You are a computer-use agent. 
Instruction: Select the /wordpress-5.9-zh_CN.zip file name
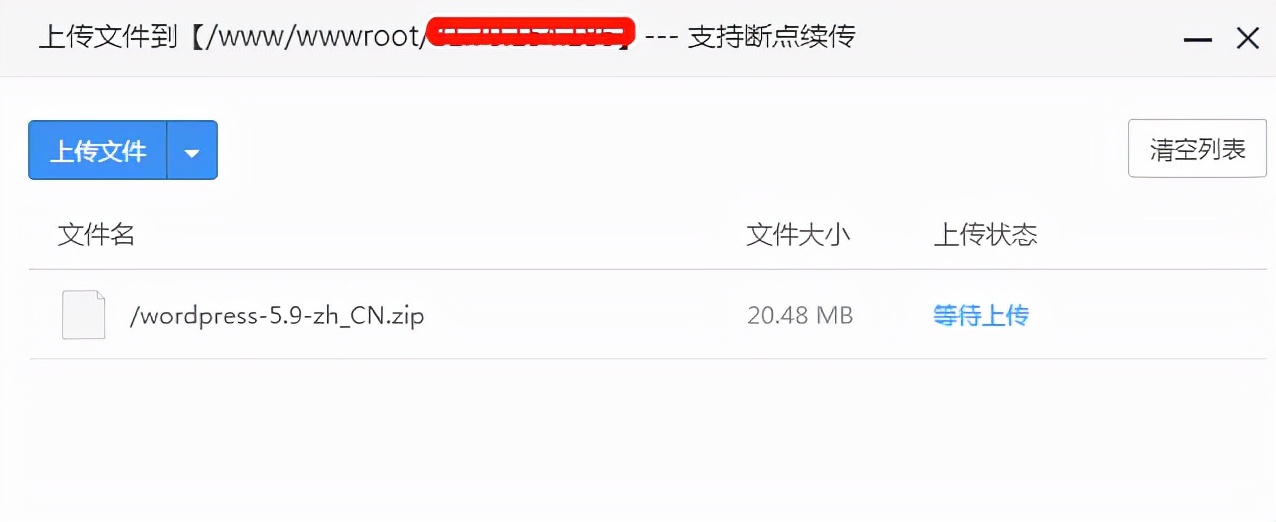pyautogui.click(x=277, y=316)
